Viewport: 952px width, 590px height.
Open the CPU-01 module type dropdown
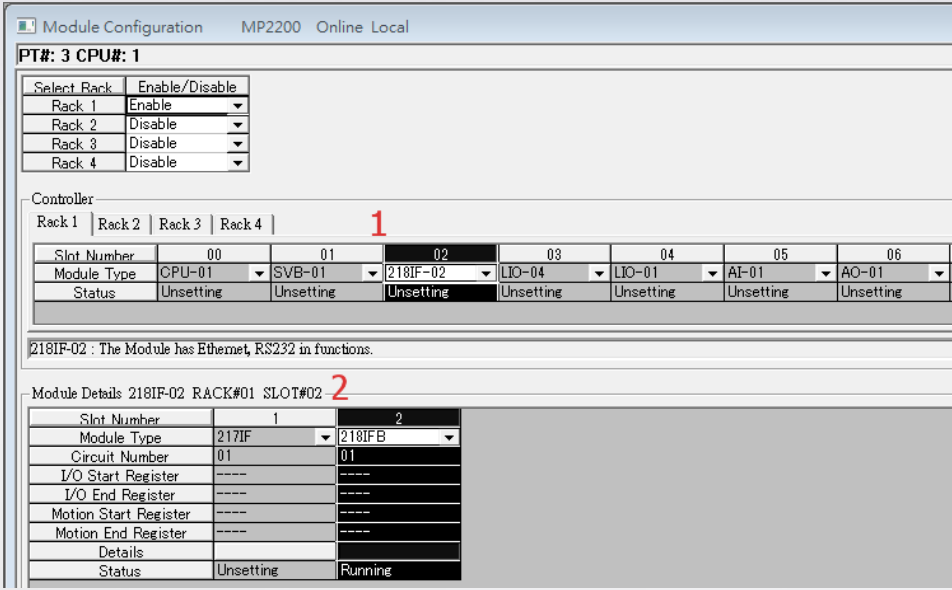(259, 273)
